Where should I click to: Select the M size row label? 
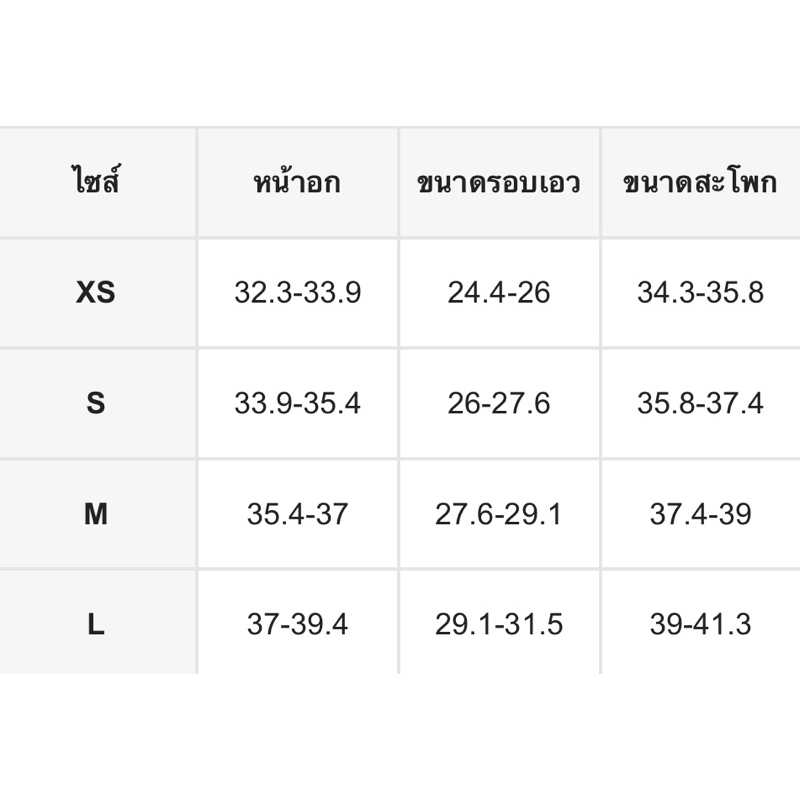[96, 514]
